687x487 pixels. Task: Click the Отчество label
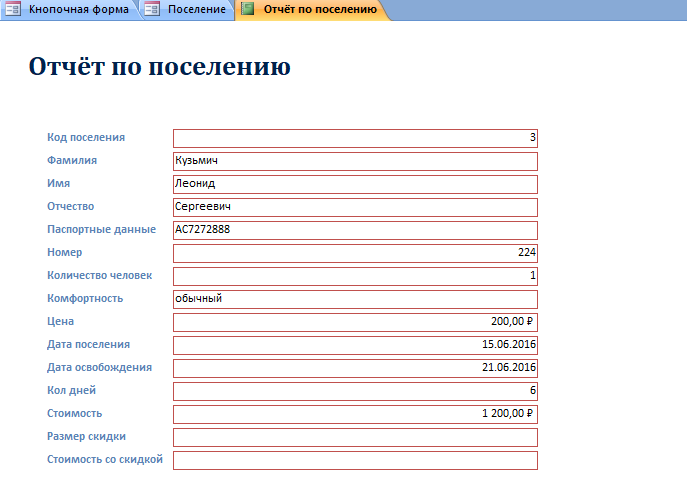(71, 206)
